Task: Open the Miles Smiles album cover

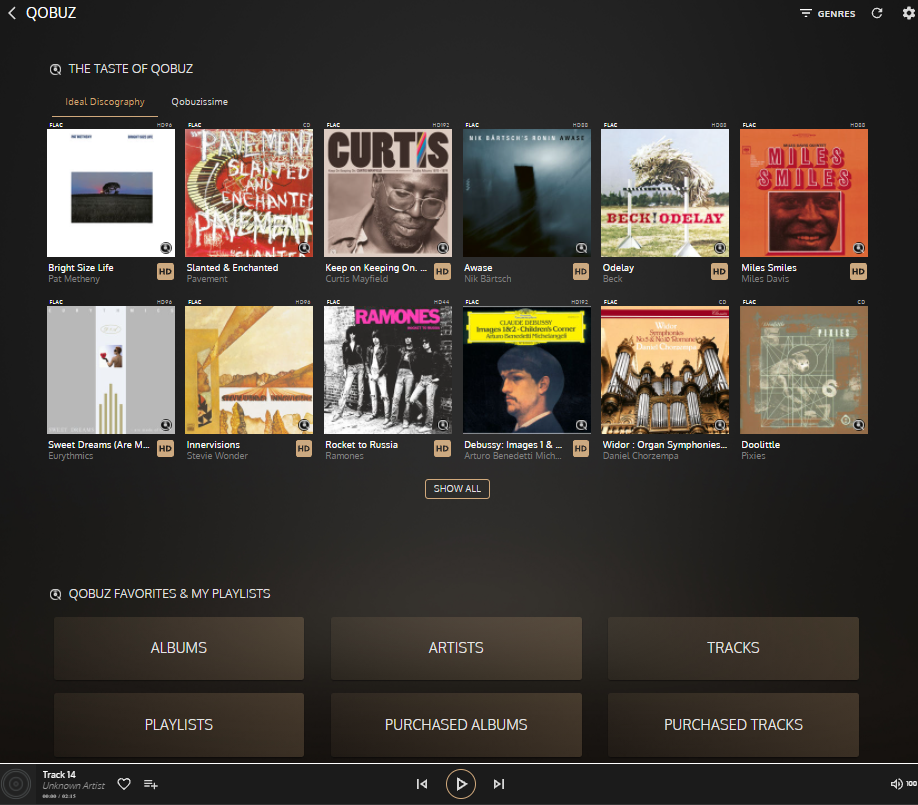Action: pyautogui.click(x=804, y=193)
